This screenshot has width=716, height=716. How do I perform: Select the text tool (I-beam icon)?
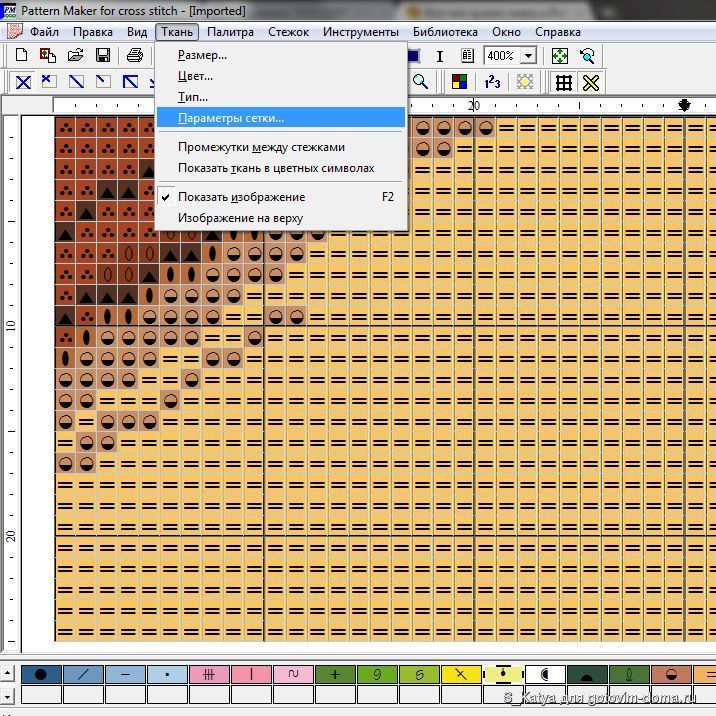(439, 56)
